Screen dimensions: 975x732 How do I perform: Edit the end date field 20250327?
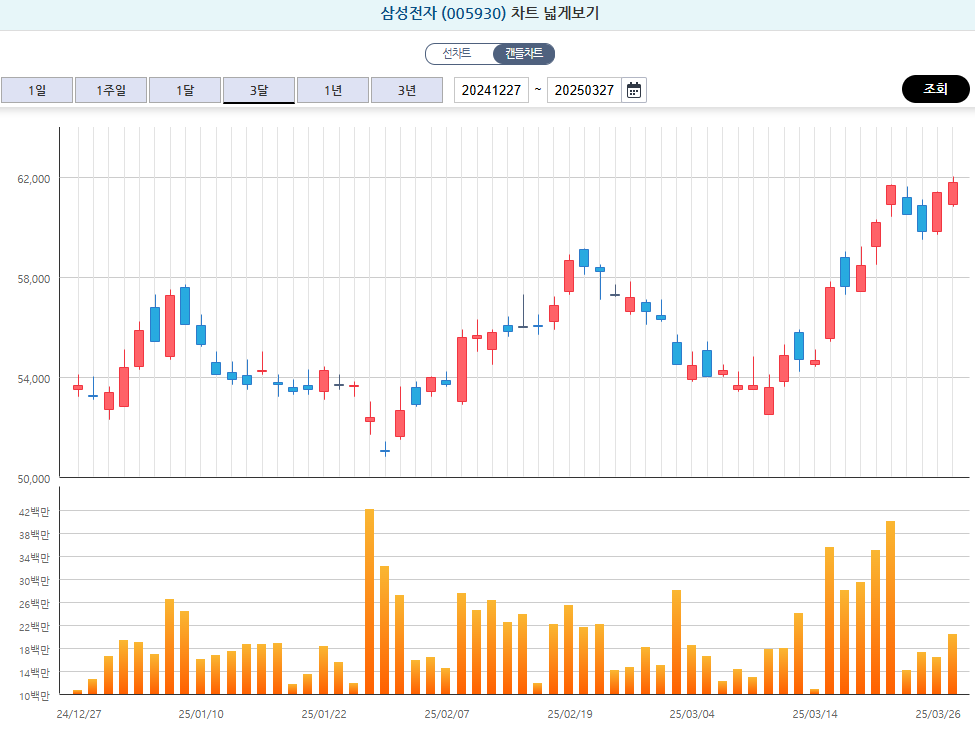tap(585, 90)
